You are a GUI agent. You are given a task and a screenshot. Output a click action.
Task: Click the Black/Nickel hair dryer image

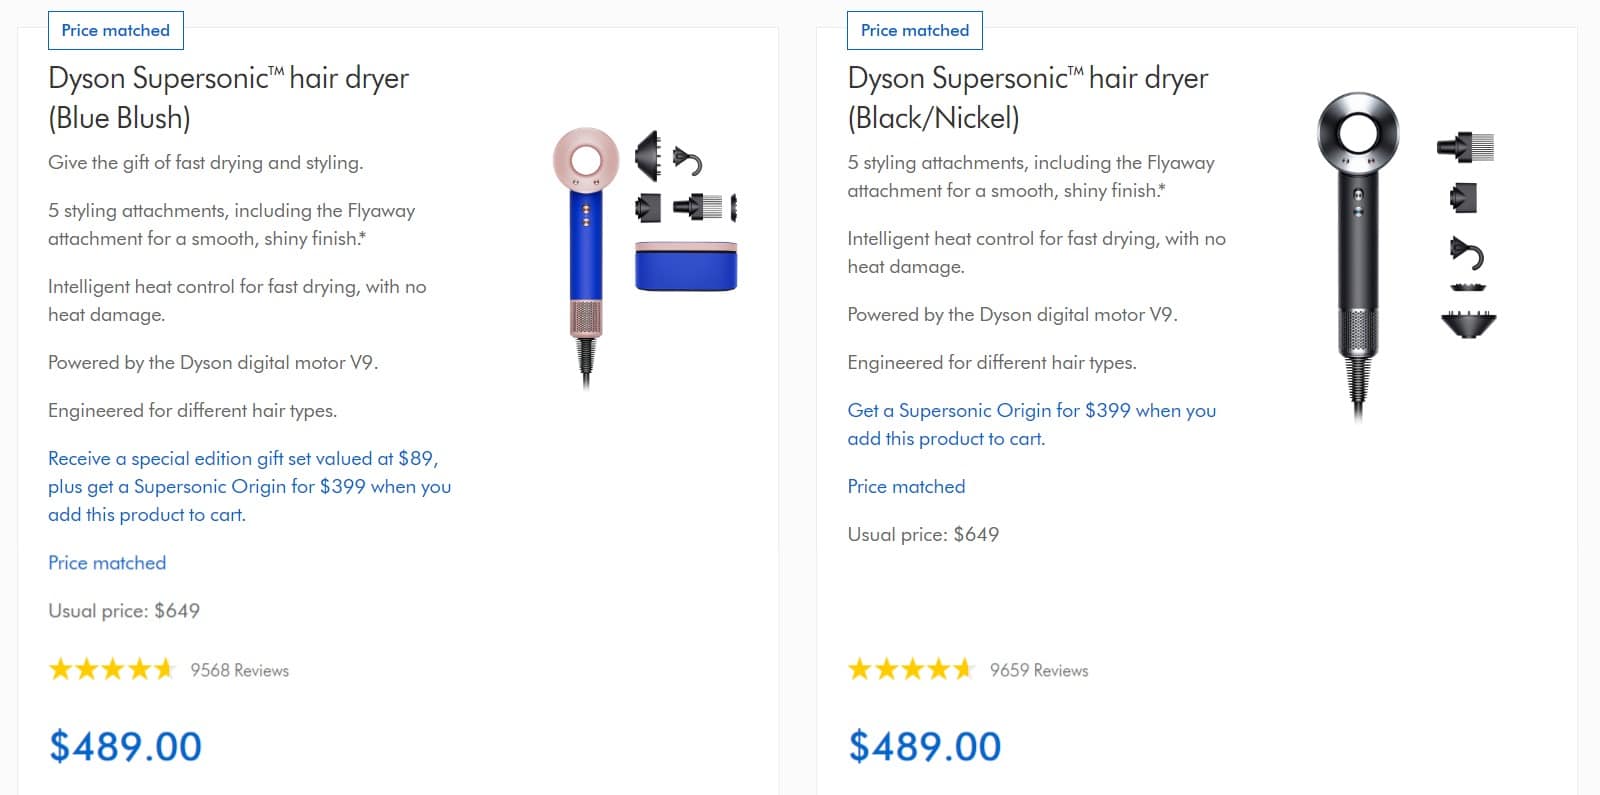point(1358,255)
